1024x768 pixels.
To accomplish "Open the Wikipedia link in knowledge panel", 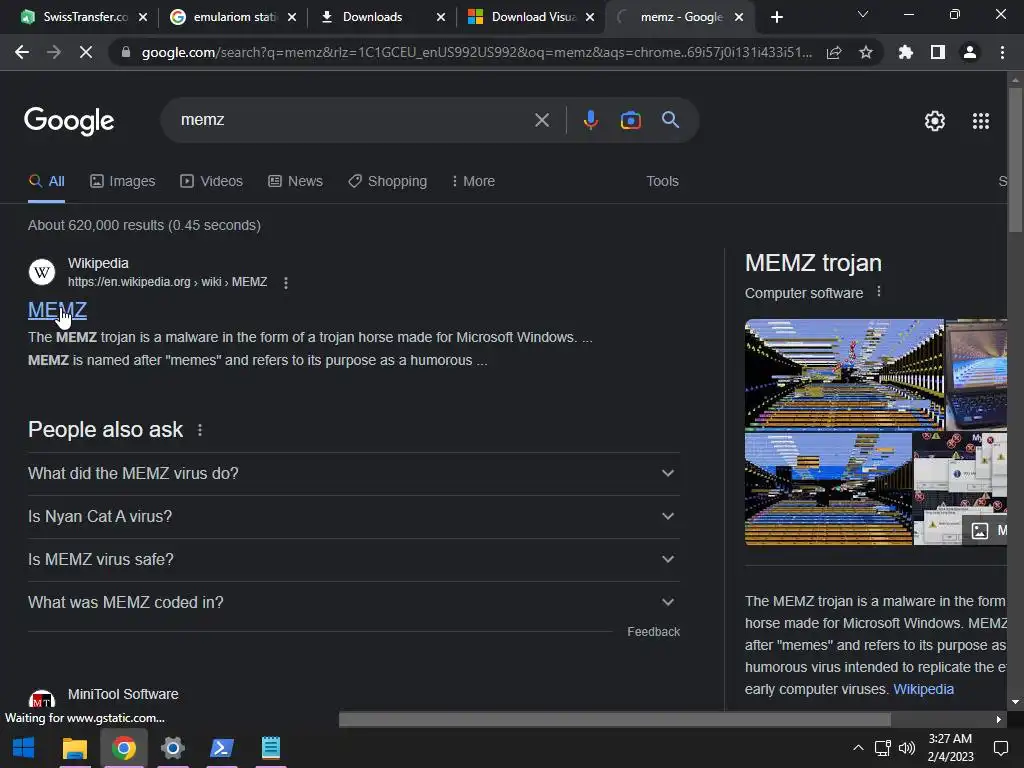I will (923, 690).
